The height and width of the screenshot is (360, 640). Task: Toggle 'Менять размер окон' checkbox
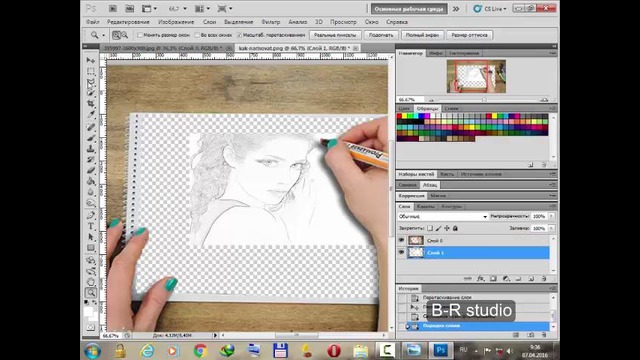(140, 35)
